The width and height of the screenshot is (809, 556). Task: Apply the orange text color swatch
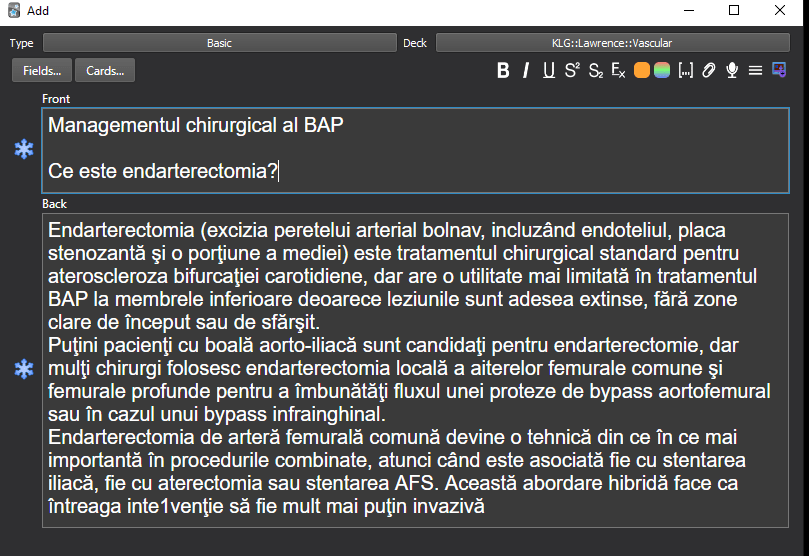(x=642, y=70)
